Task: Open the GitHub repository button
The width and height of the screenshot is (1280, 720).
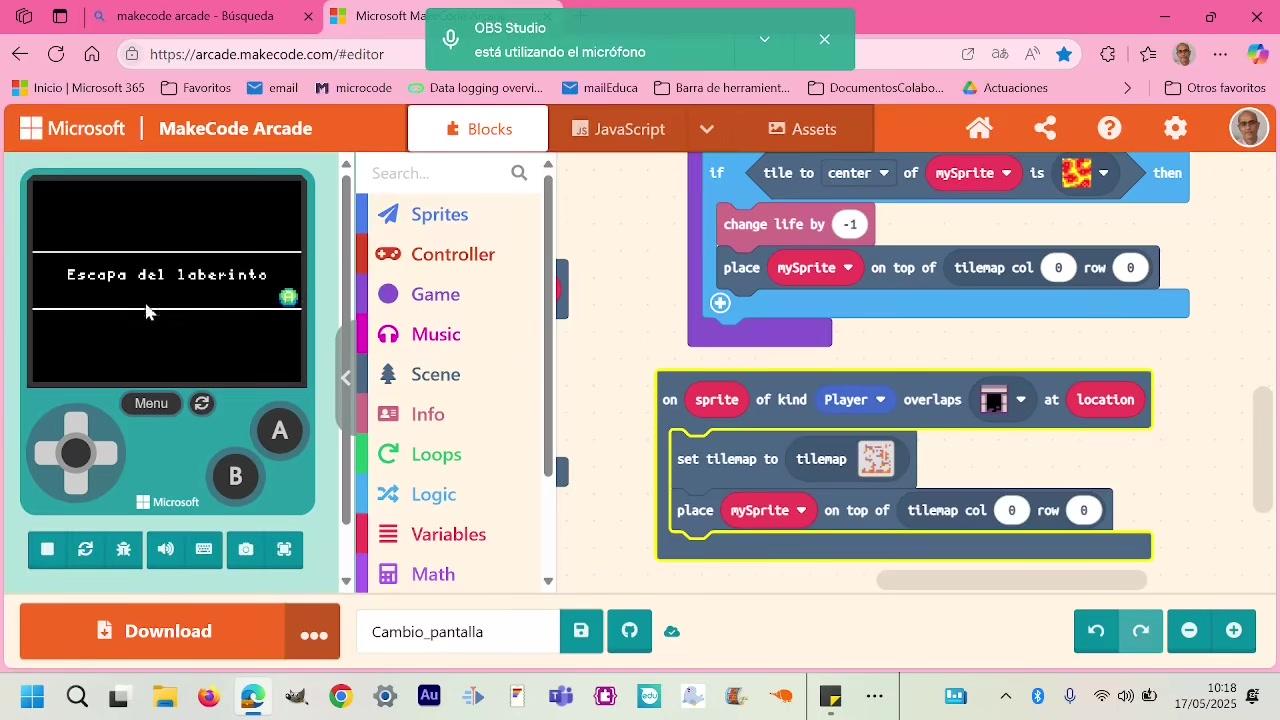Action: tap(629, 631)
